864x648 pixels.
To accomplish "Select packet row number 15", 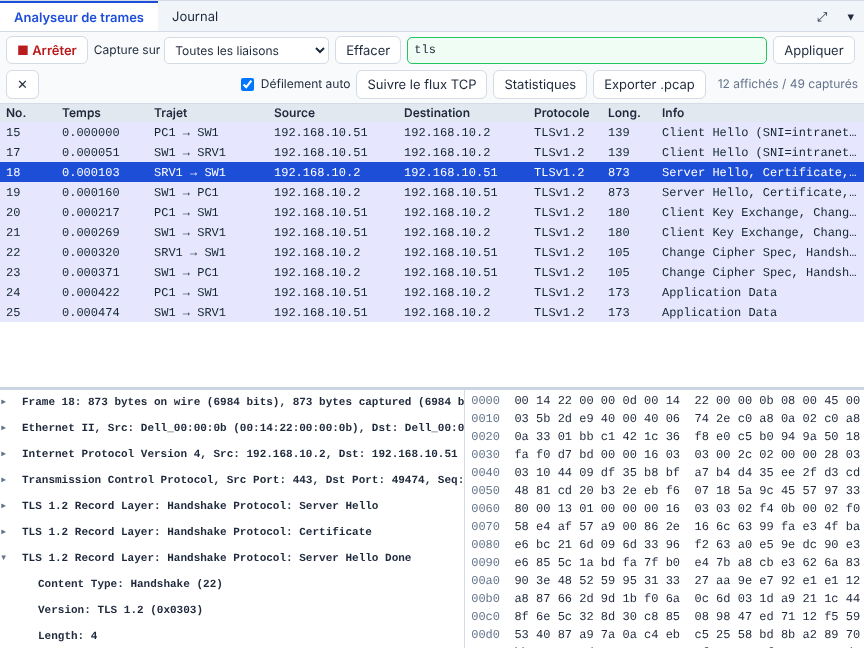I will (x=432, y=132).
